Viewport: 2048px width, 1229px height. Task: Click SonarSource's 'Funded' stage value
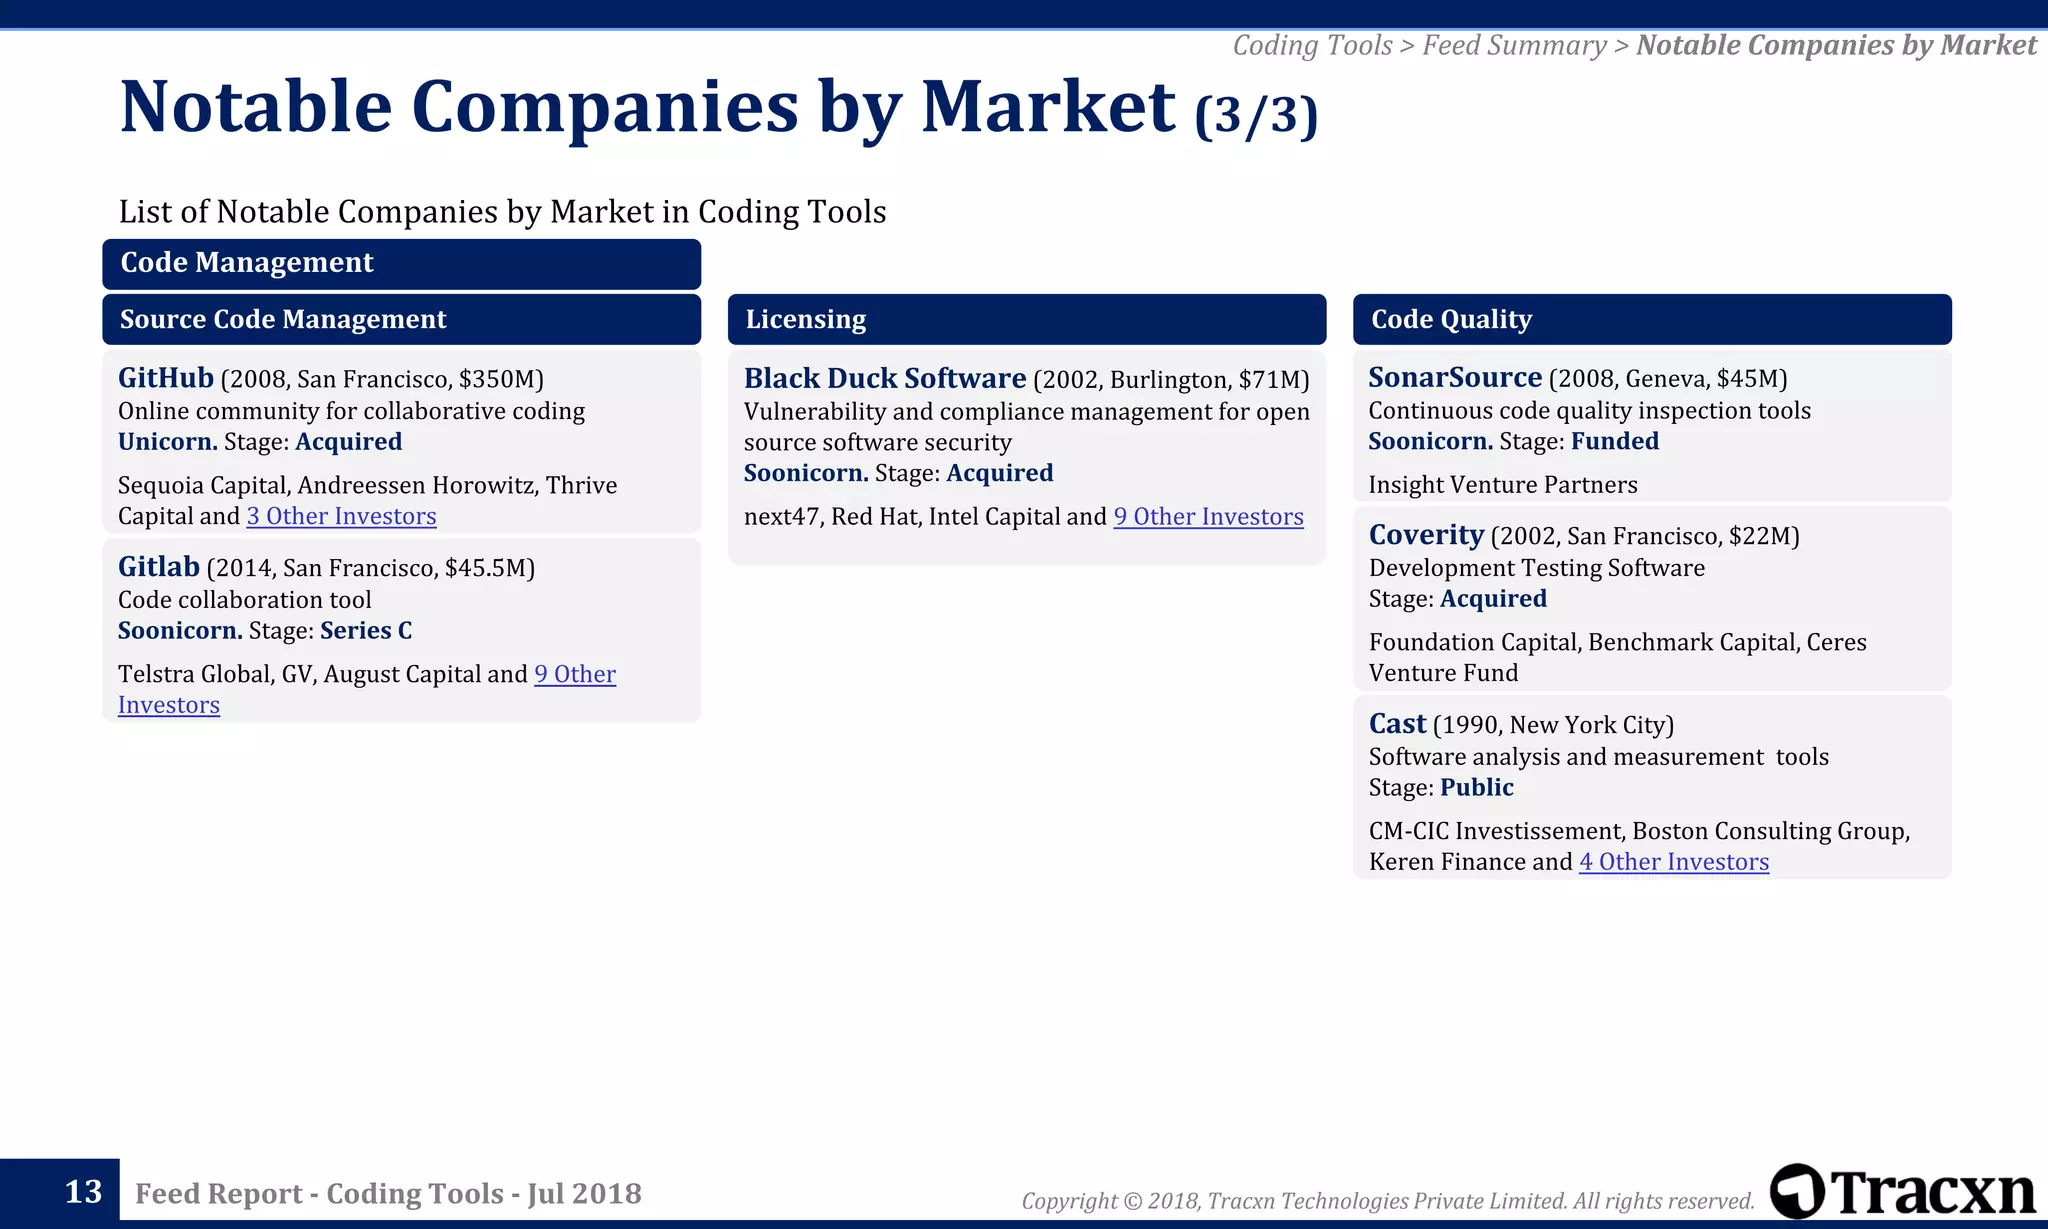coord(1615,441)
